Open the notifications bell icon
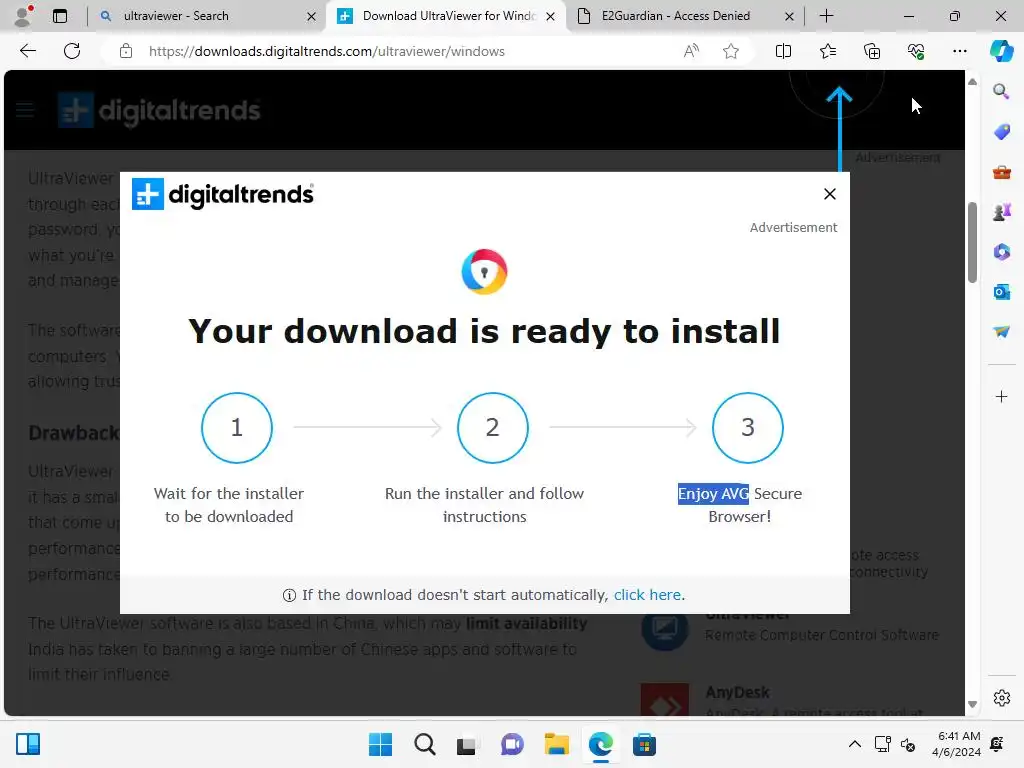The width and height of the screenshot is (1024, 768). 997,744
